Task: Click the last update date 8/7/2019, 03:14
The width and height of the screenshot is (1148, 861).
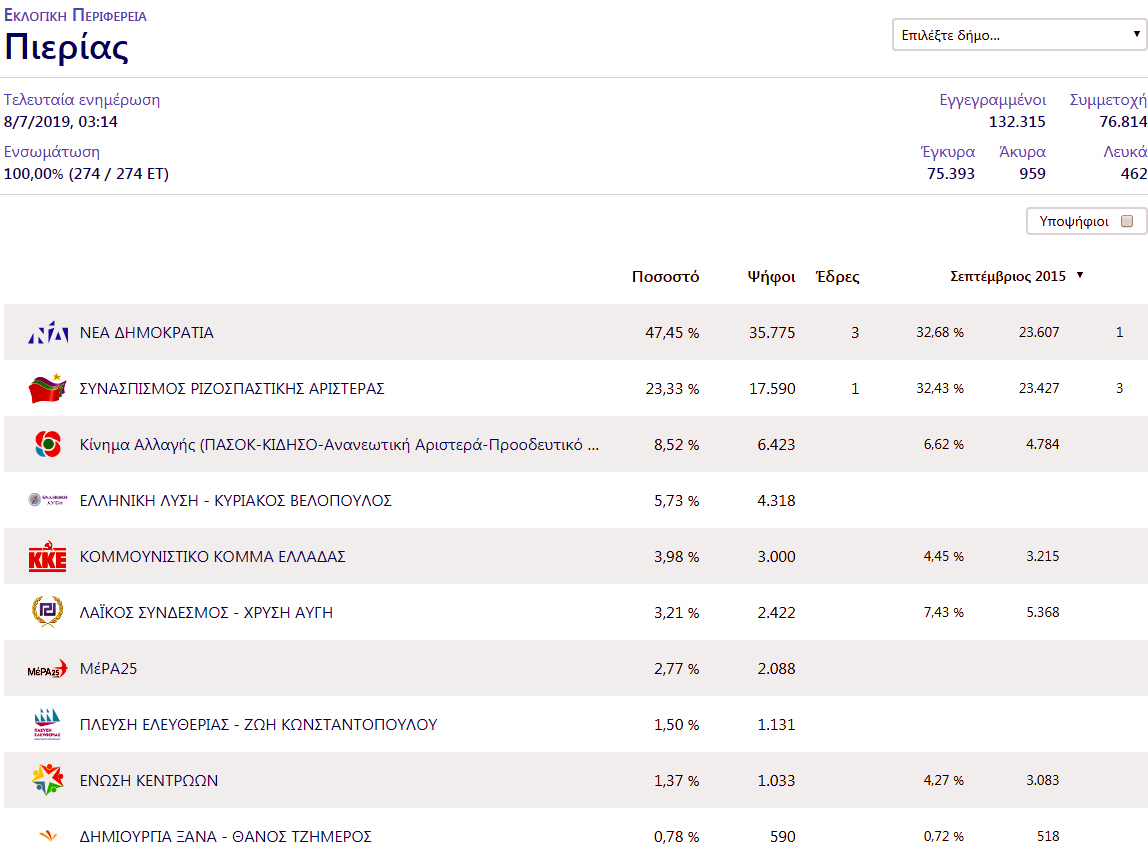Action: point(61,122)
